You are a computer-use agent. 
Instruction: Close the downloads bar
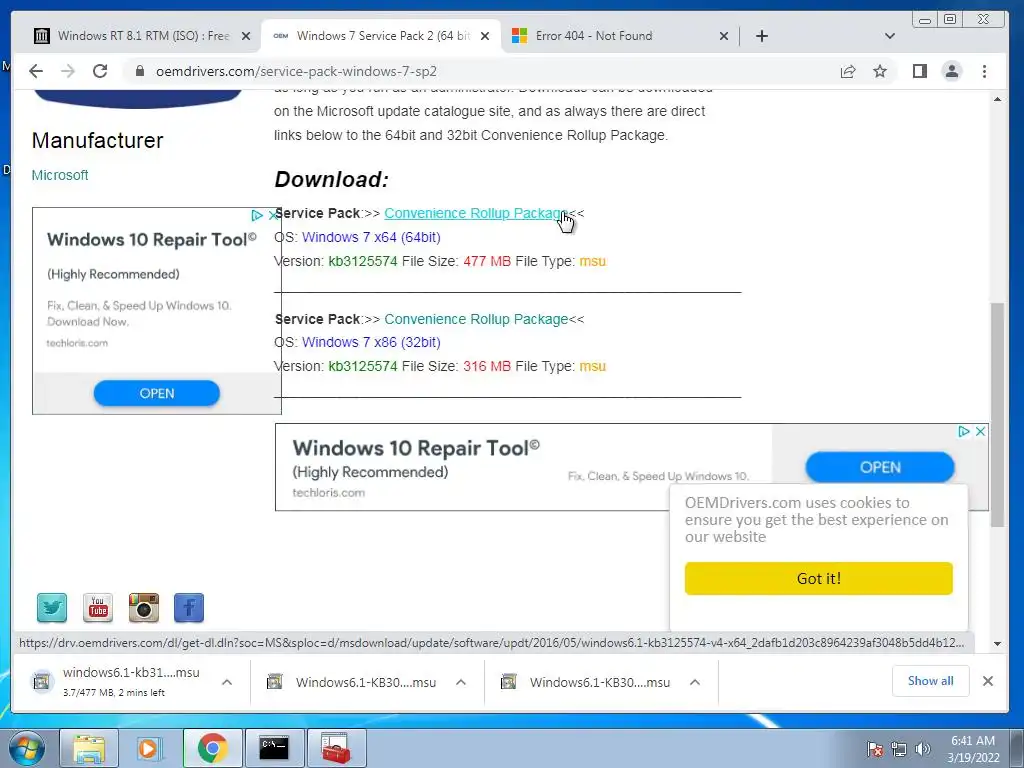[987, 681]
